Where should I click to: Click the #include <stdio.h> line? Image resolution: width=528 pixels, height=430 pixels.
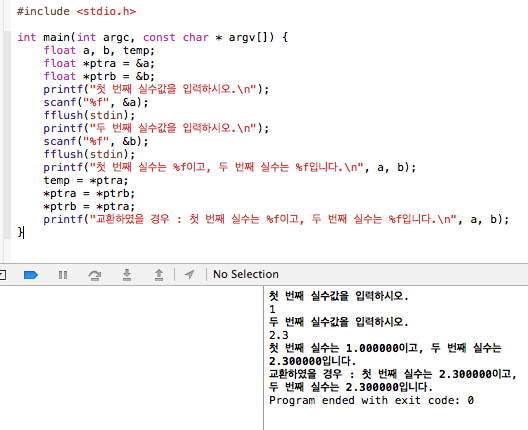tap(76, 11)
